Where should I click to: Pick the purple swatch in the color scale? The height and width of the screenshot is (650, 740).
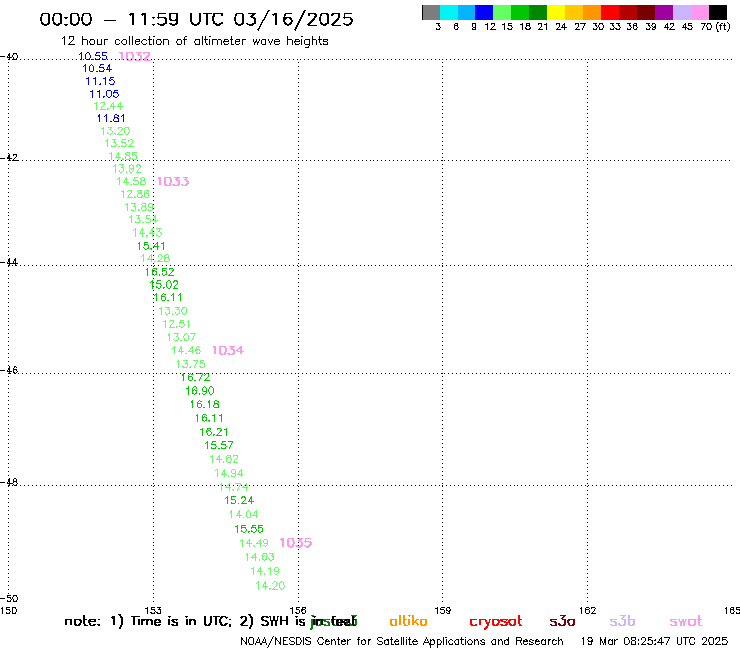coord(664,12)
